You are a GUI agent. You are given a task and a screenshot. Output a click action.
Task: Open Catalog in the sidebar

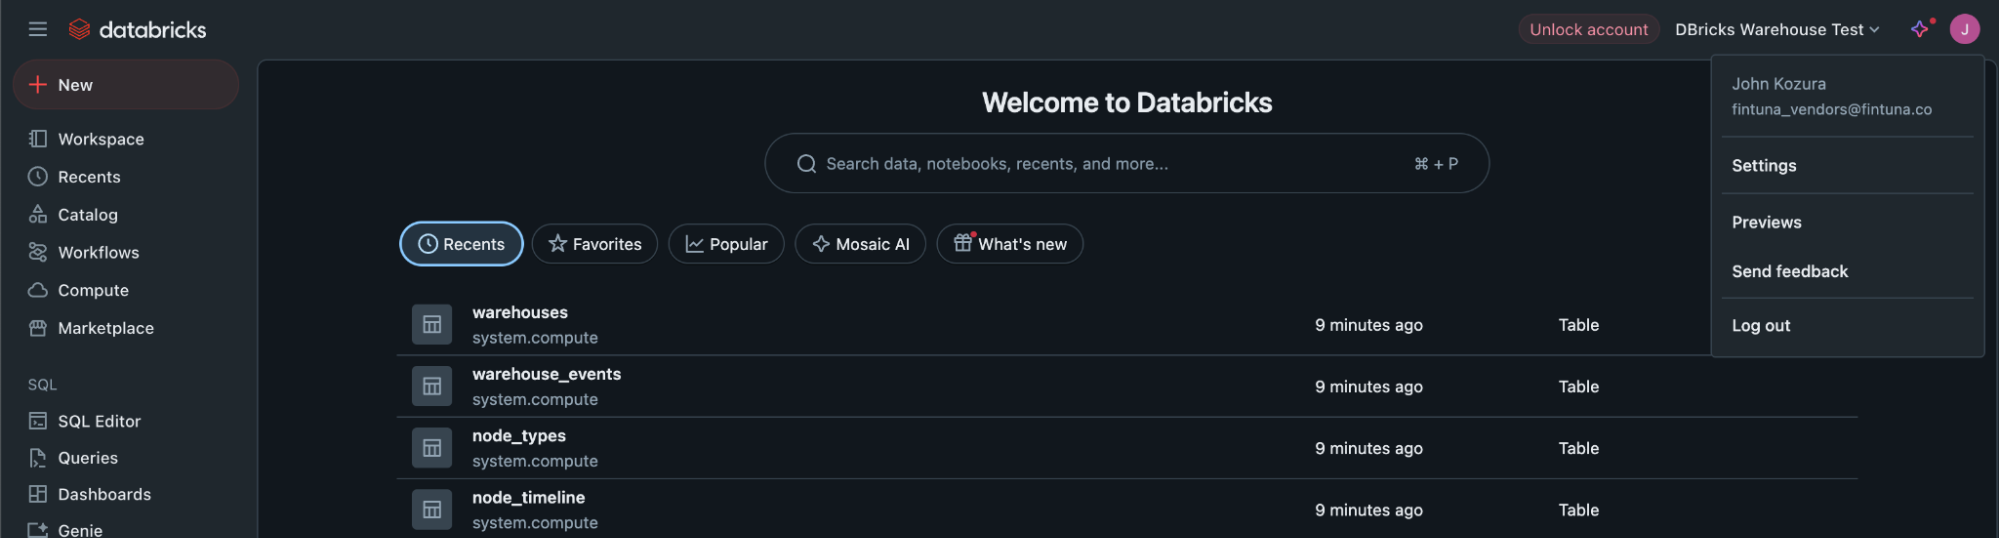click(x=88, y=215)
